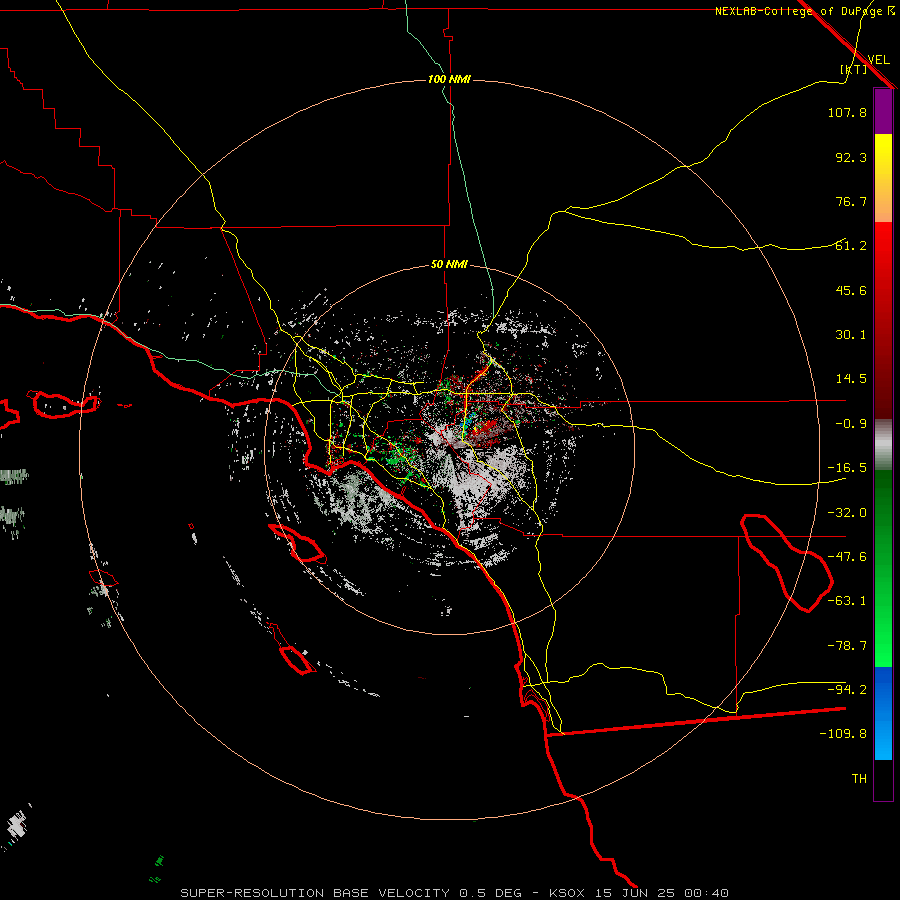
Task: Click the -109.8 velocity scale value
Action: click(843, 734)
